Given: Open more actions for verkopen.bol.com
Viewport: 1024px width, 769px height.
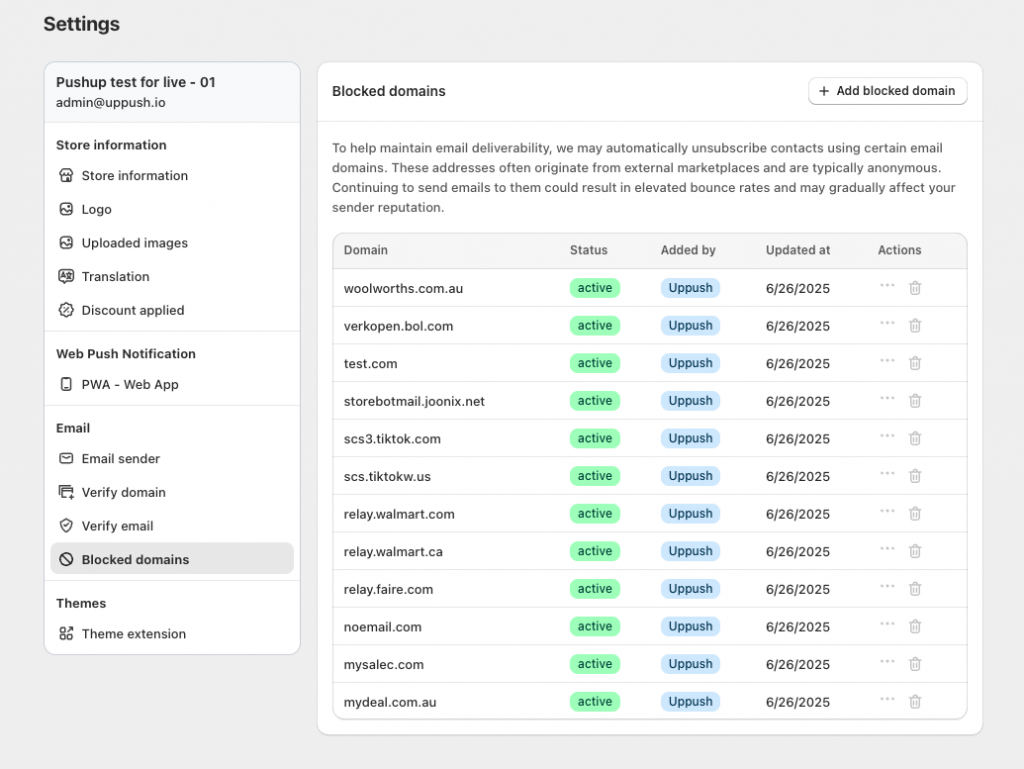Looking at the screenshot, I should pyautogui.click(x=887, y=325).
